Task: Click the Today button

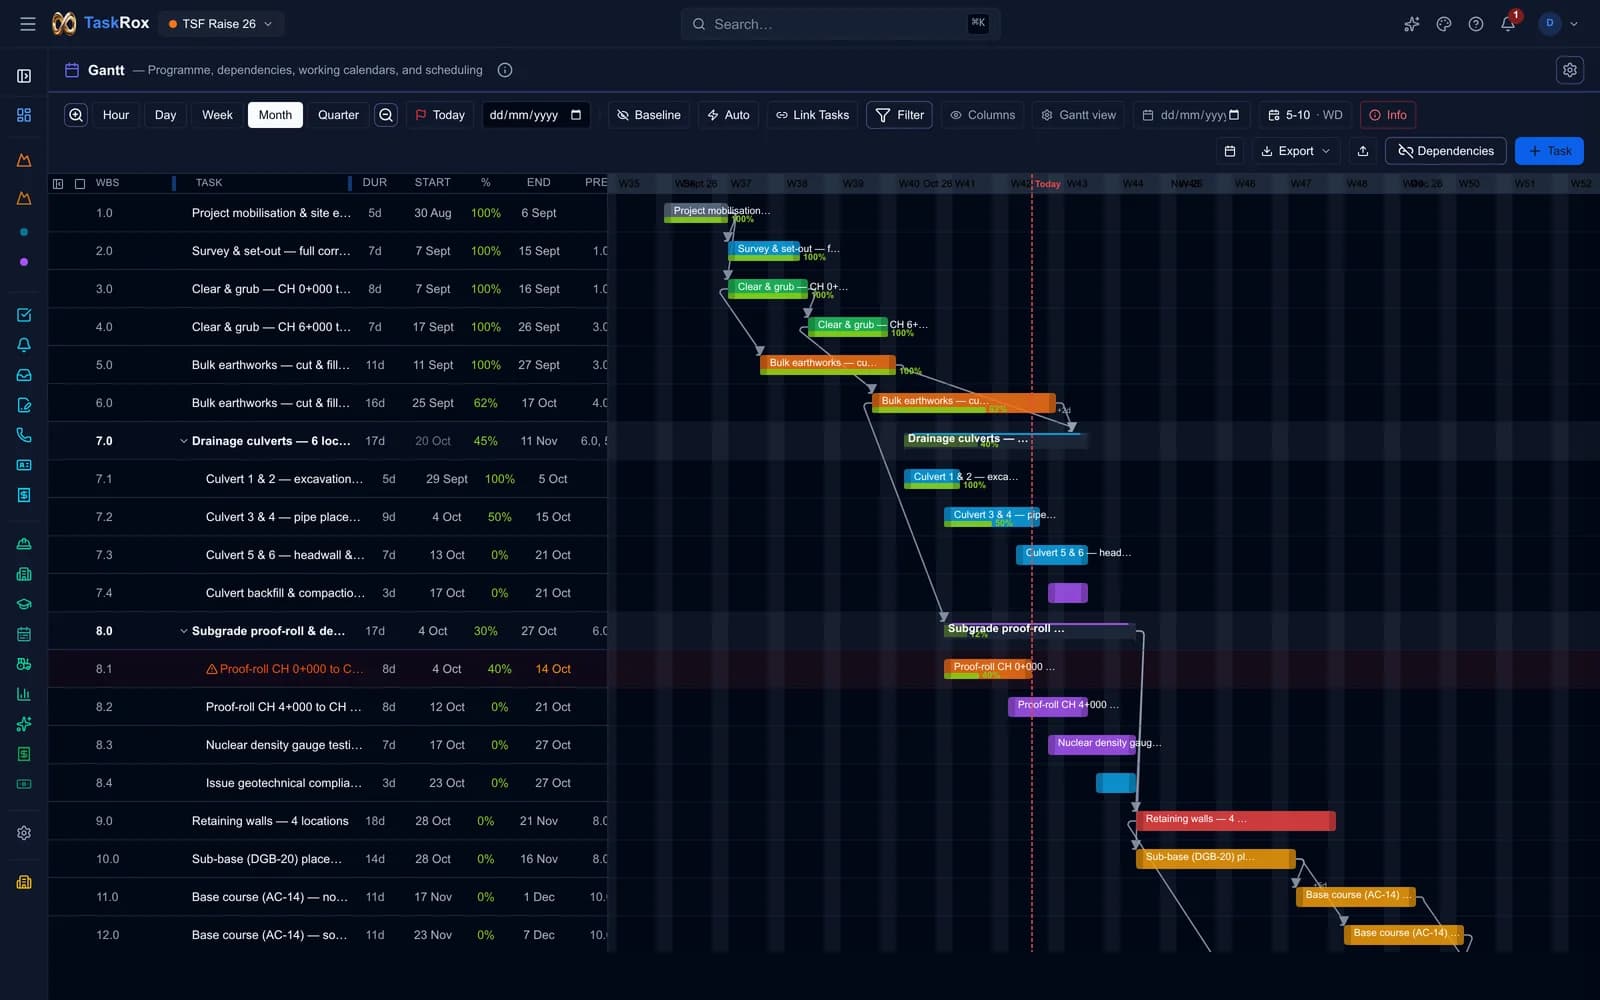Action: (440, 115)
